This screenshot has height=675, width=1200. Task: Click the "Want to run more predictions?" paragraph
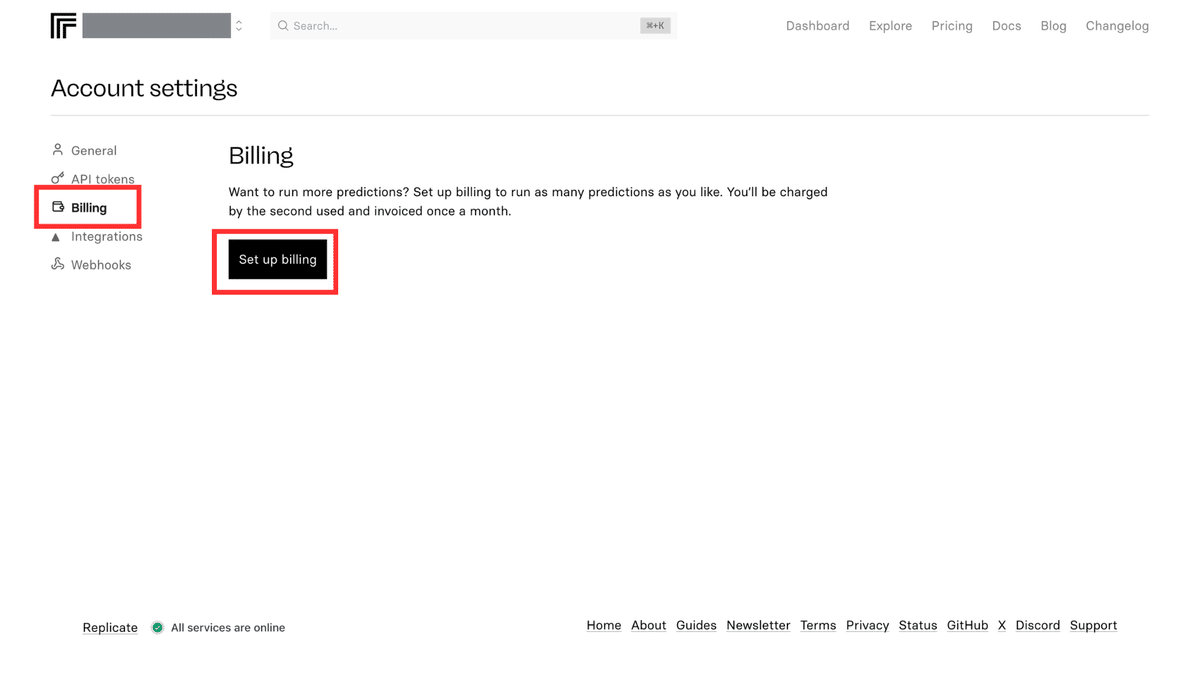coord(528,201)
